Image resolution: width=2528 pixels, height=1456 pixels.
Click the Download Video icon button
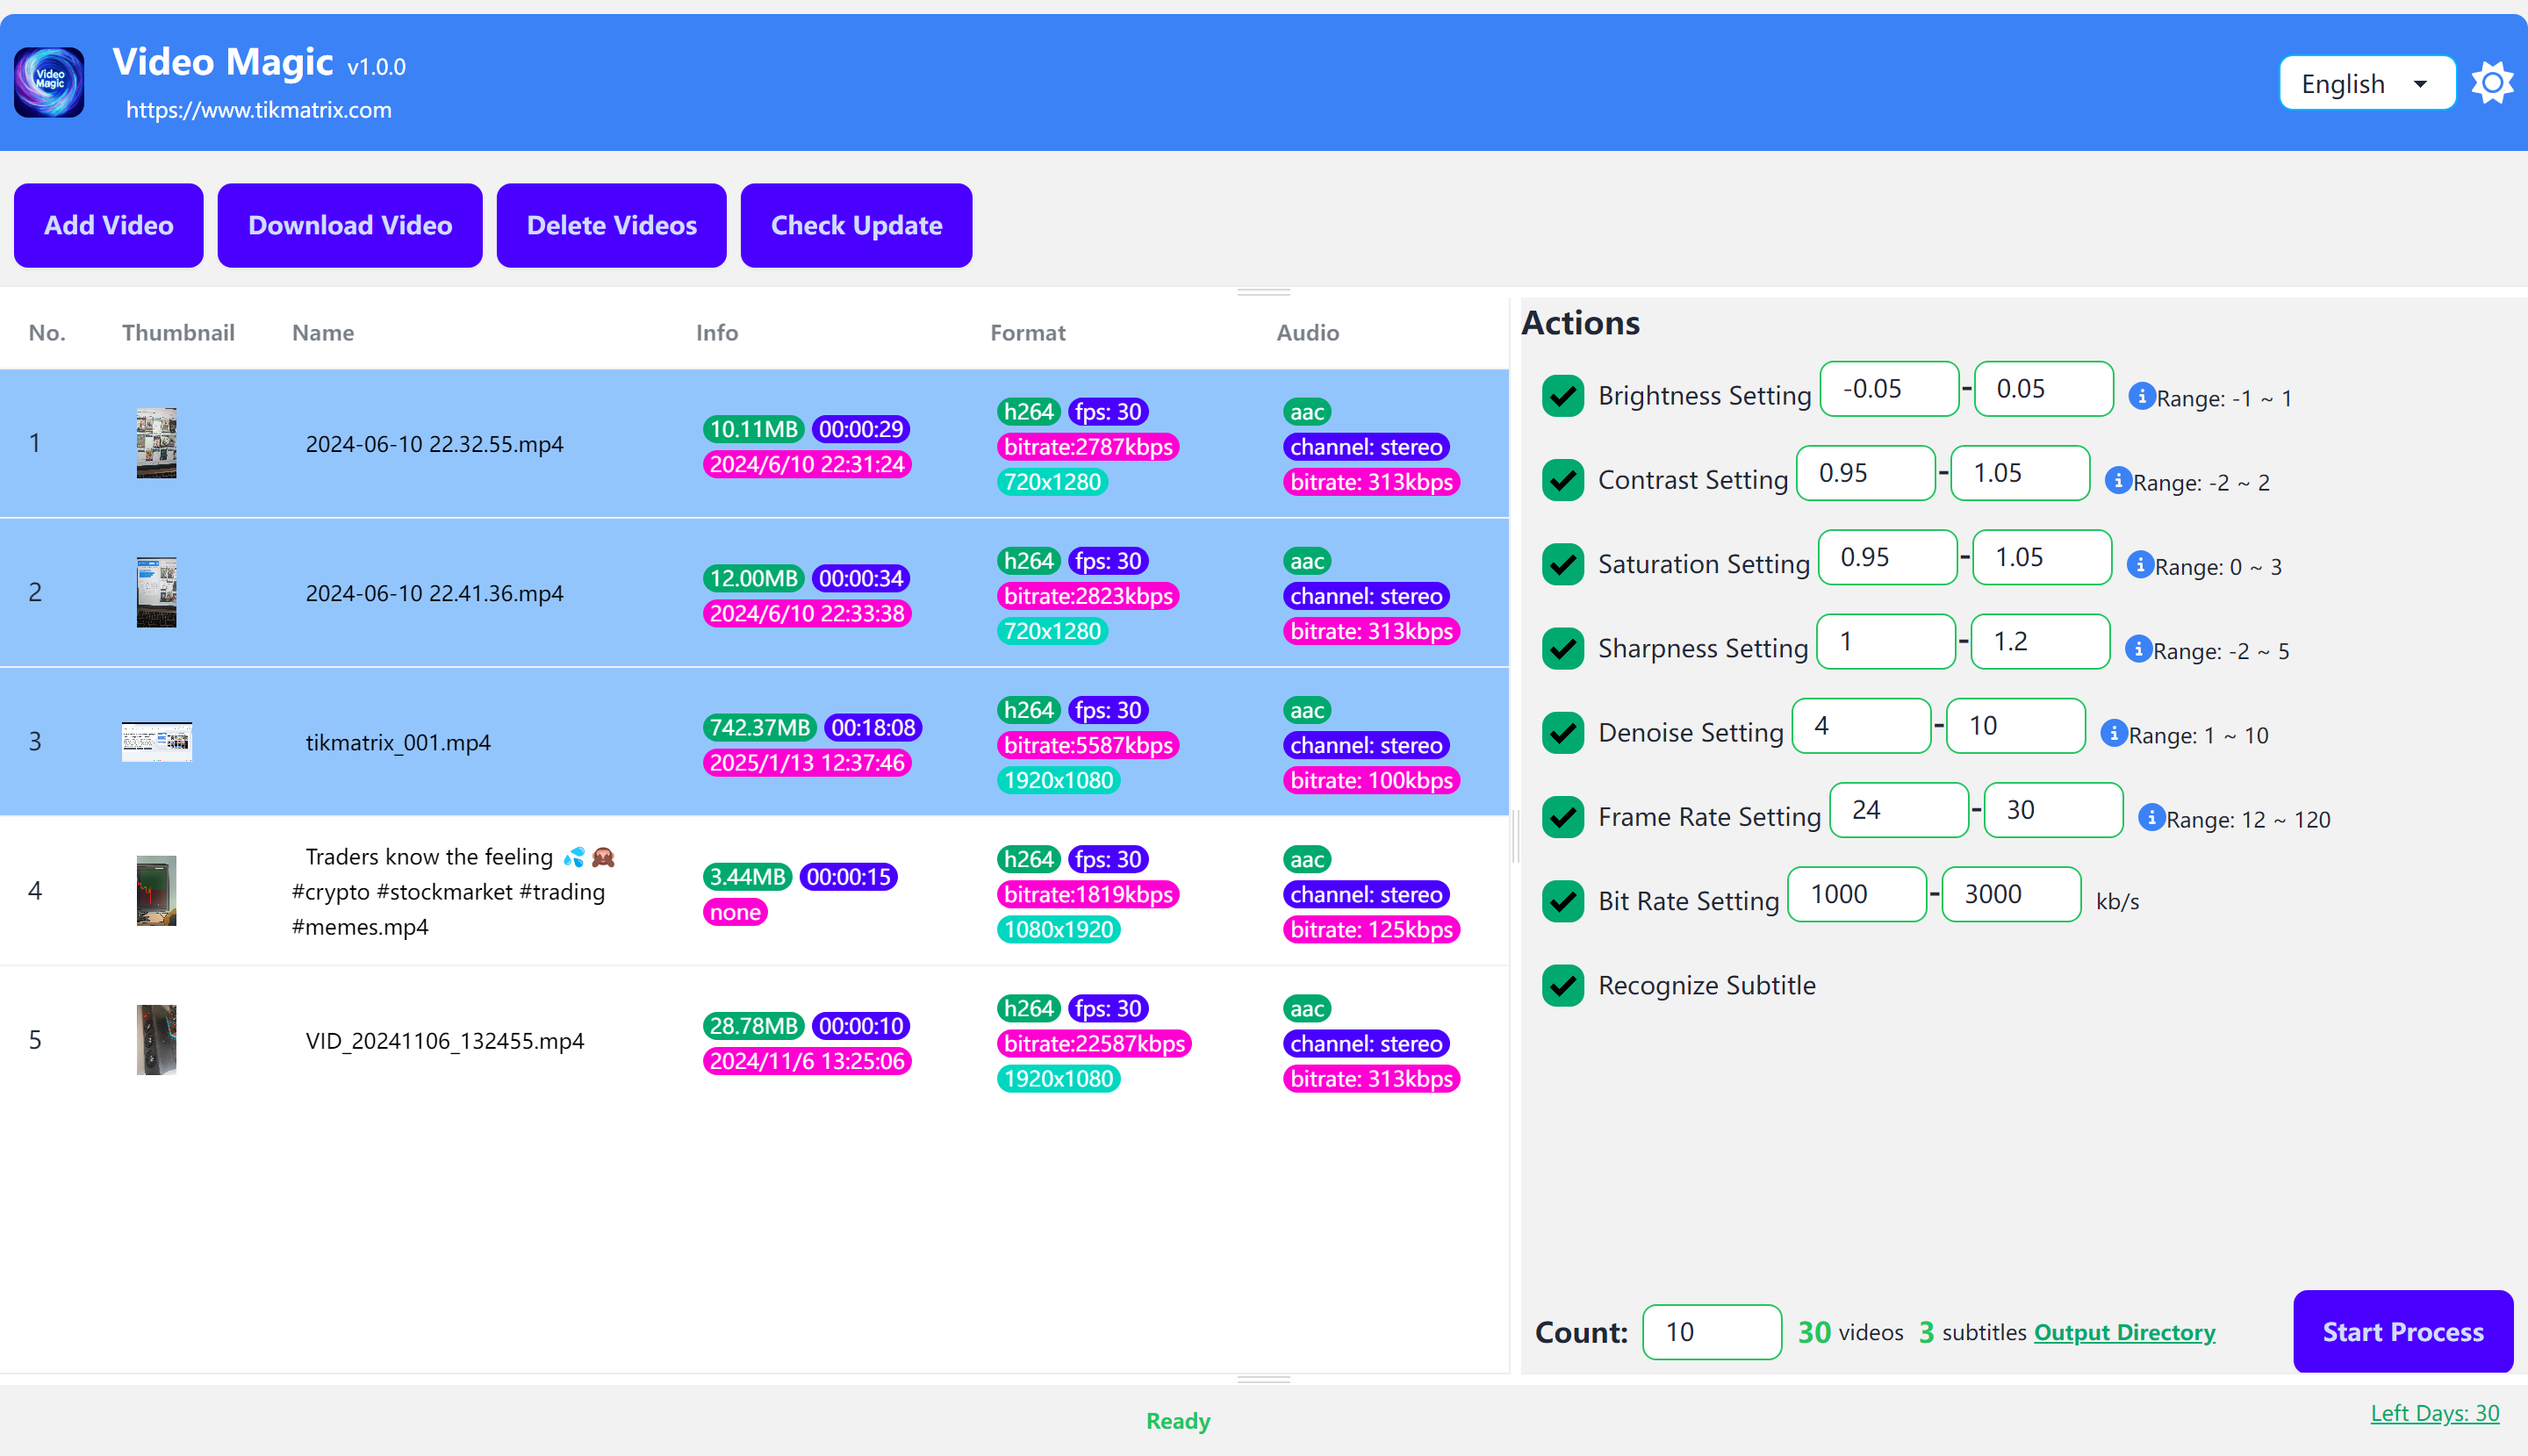pos(348,224)
